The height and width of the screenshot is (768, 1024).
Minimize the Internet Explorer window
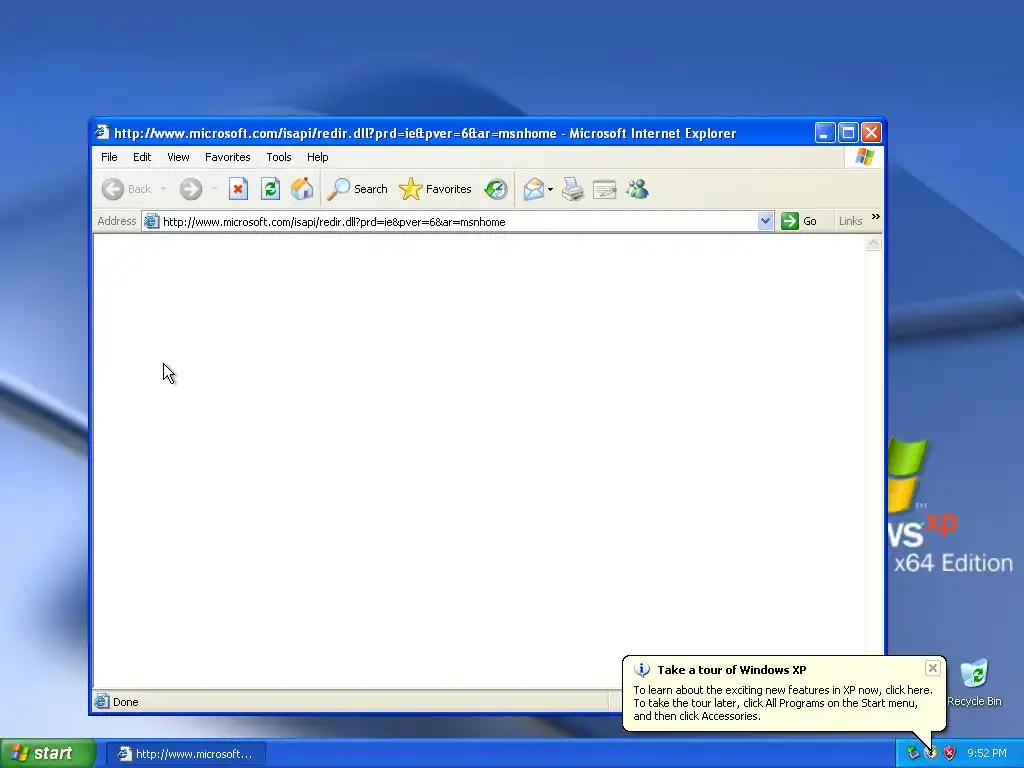(825, 133)
